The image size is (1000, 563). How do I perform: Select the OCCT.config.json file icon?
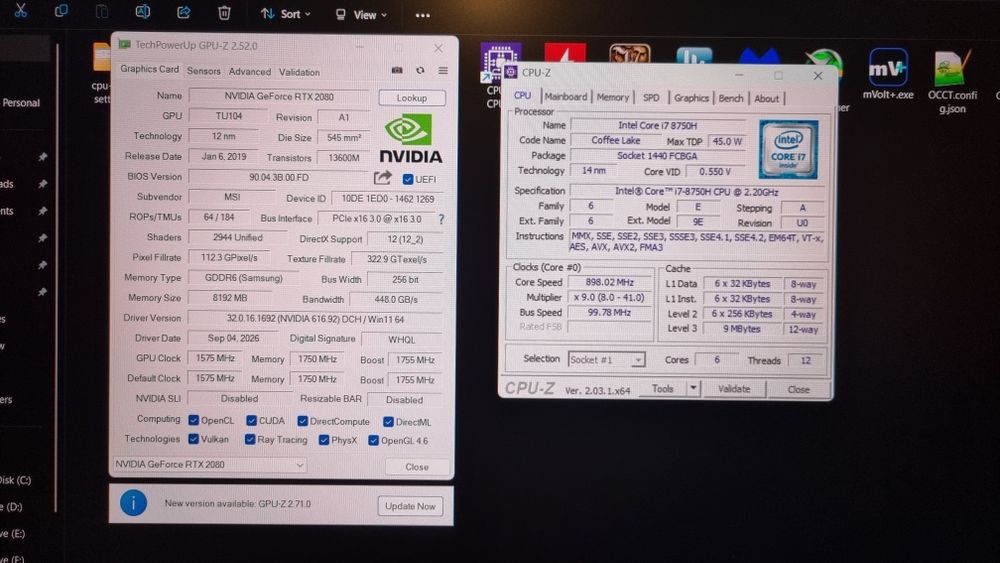point(952,82)
